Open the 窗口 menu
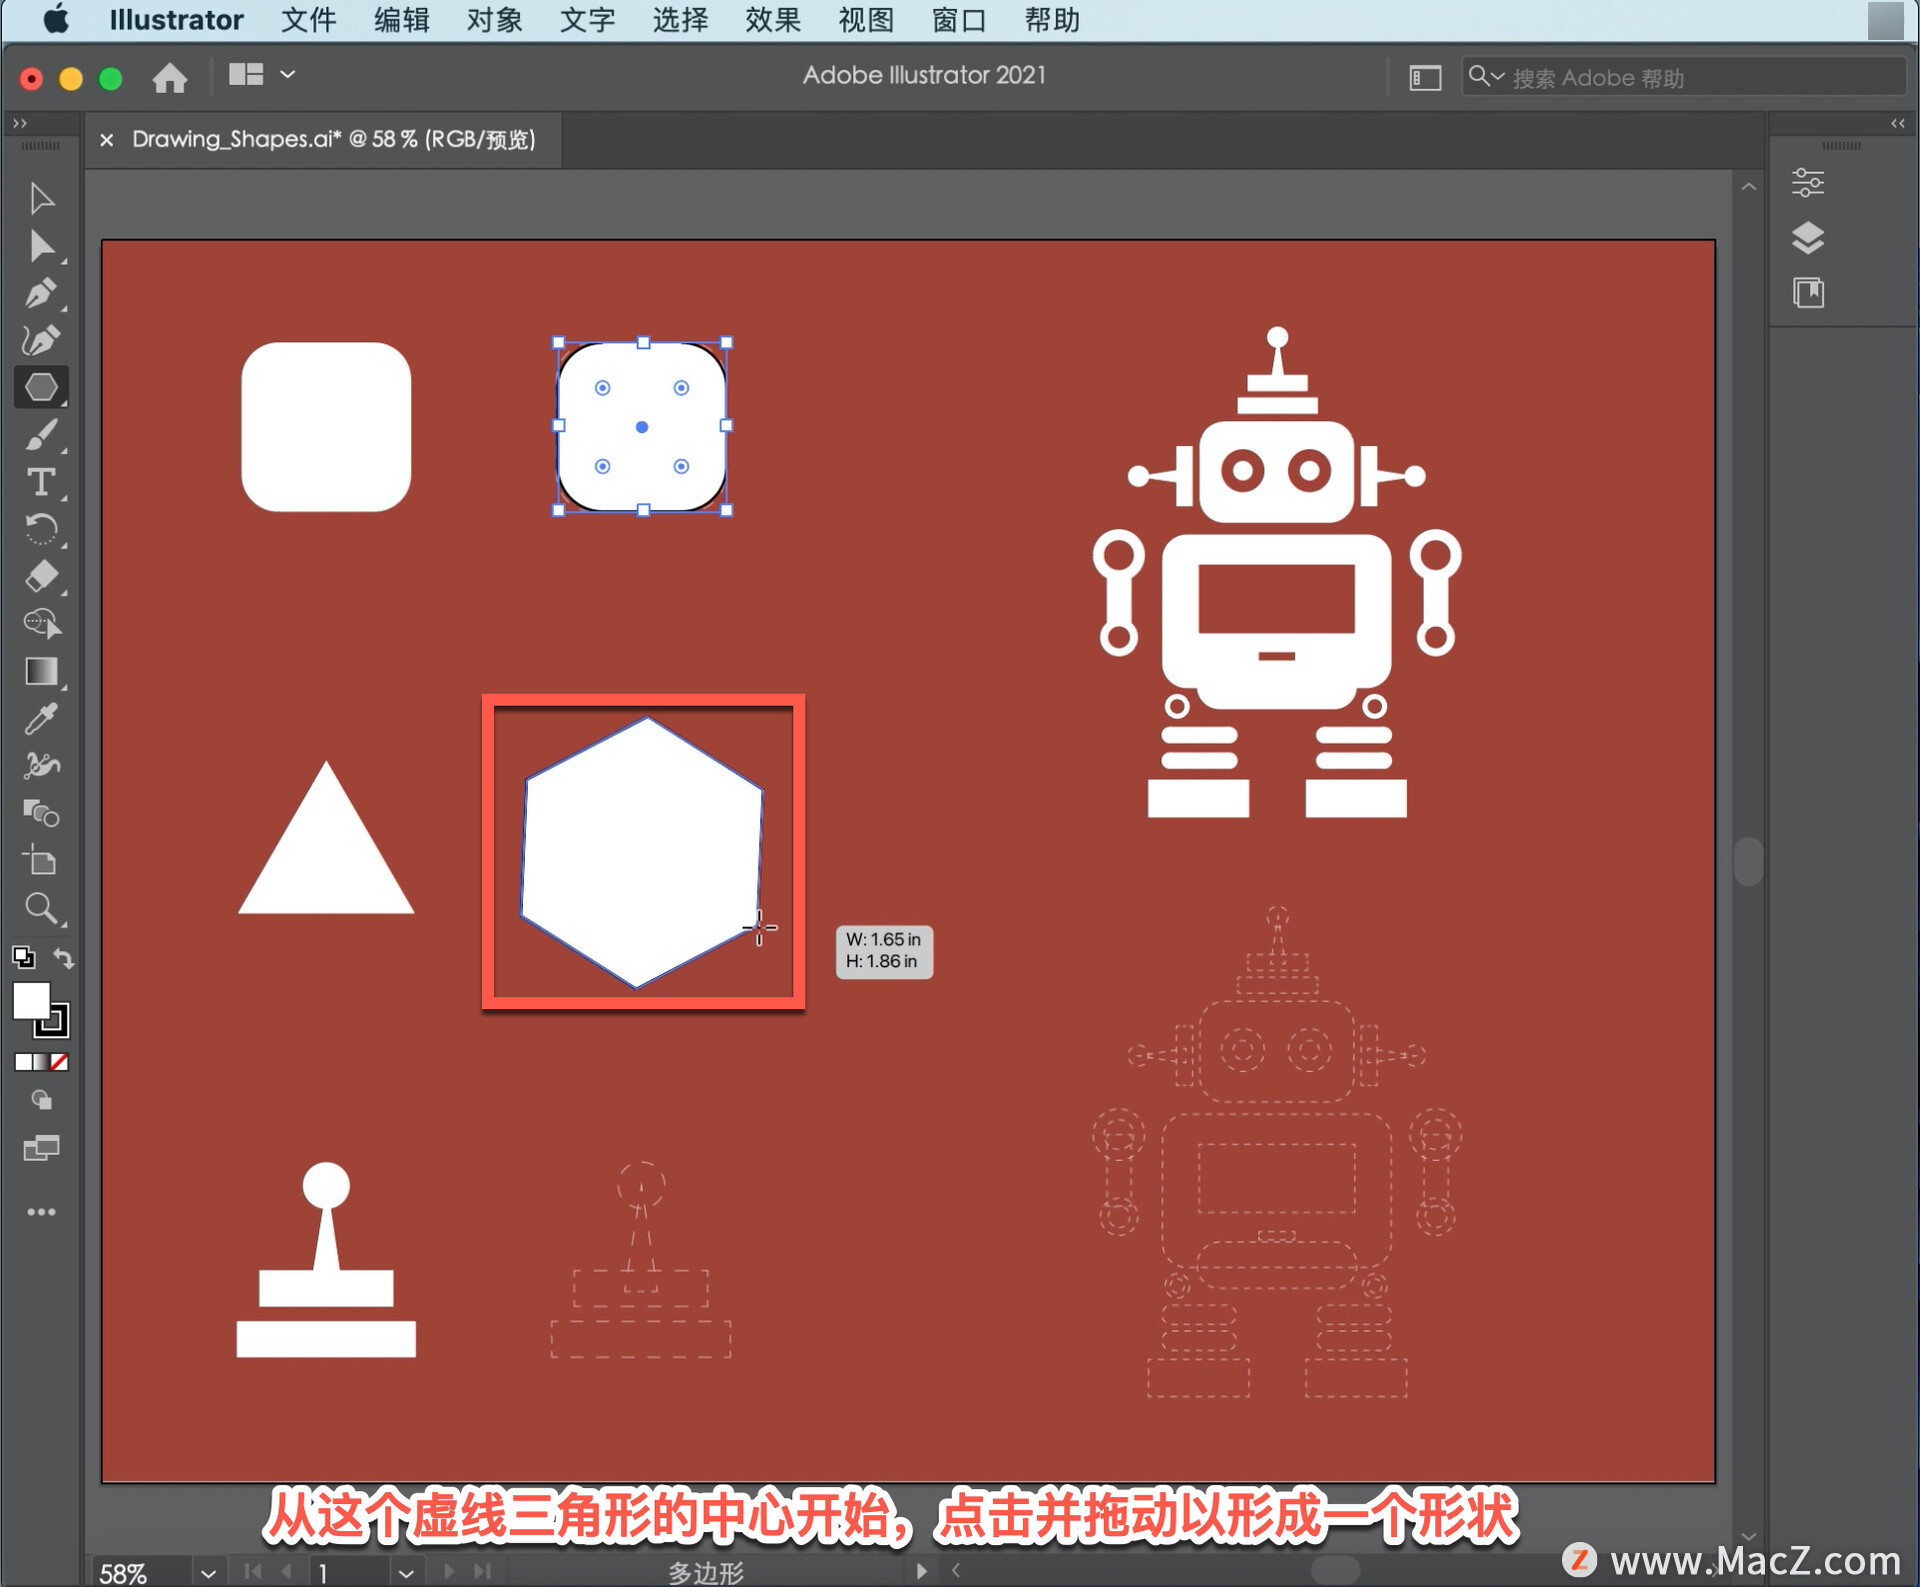This screenshot has width=1920, height=1587. click(x=959, y=20)
